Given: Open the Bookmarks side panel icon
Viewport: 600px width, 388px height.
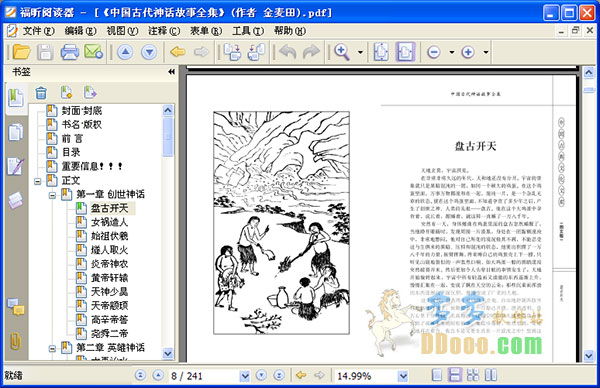Looking at the screenshot, I should pos(16,98).
